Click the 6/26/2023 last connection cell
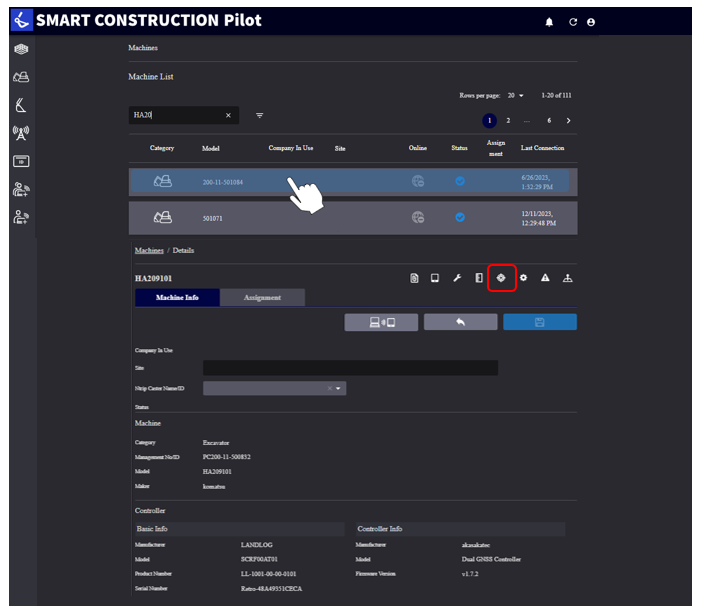Image resolution: width=705 pixels, height=614 pixels. point(537,182)
